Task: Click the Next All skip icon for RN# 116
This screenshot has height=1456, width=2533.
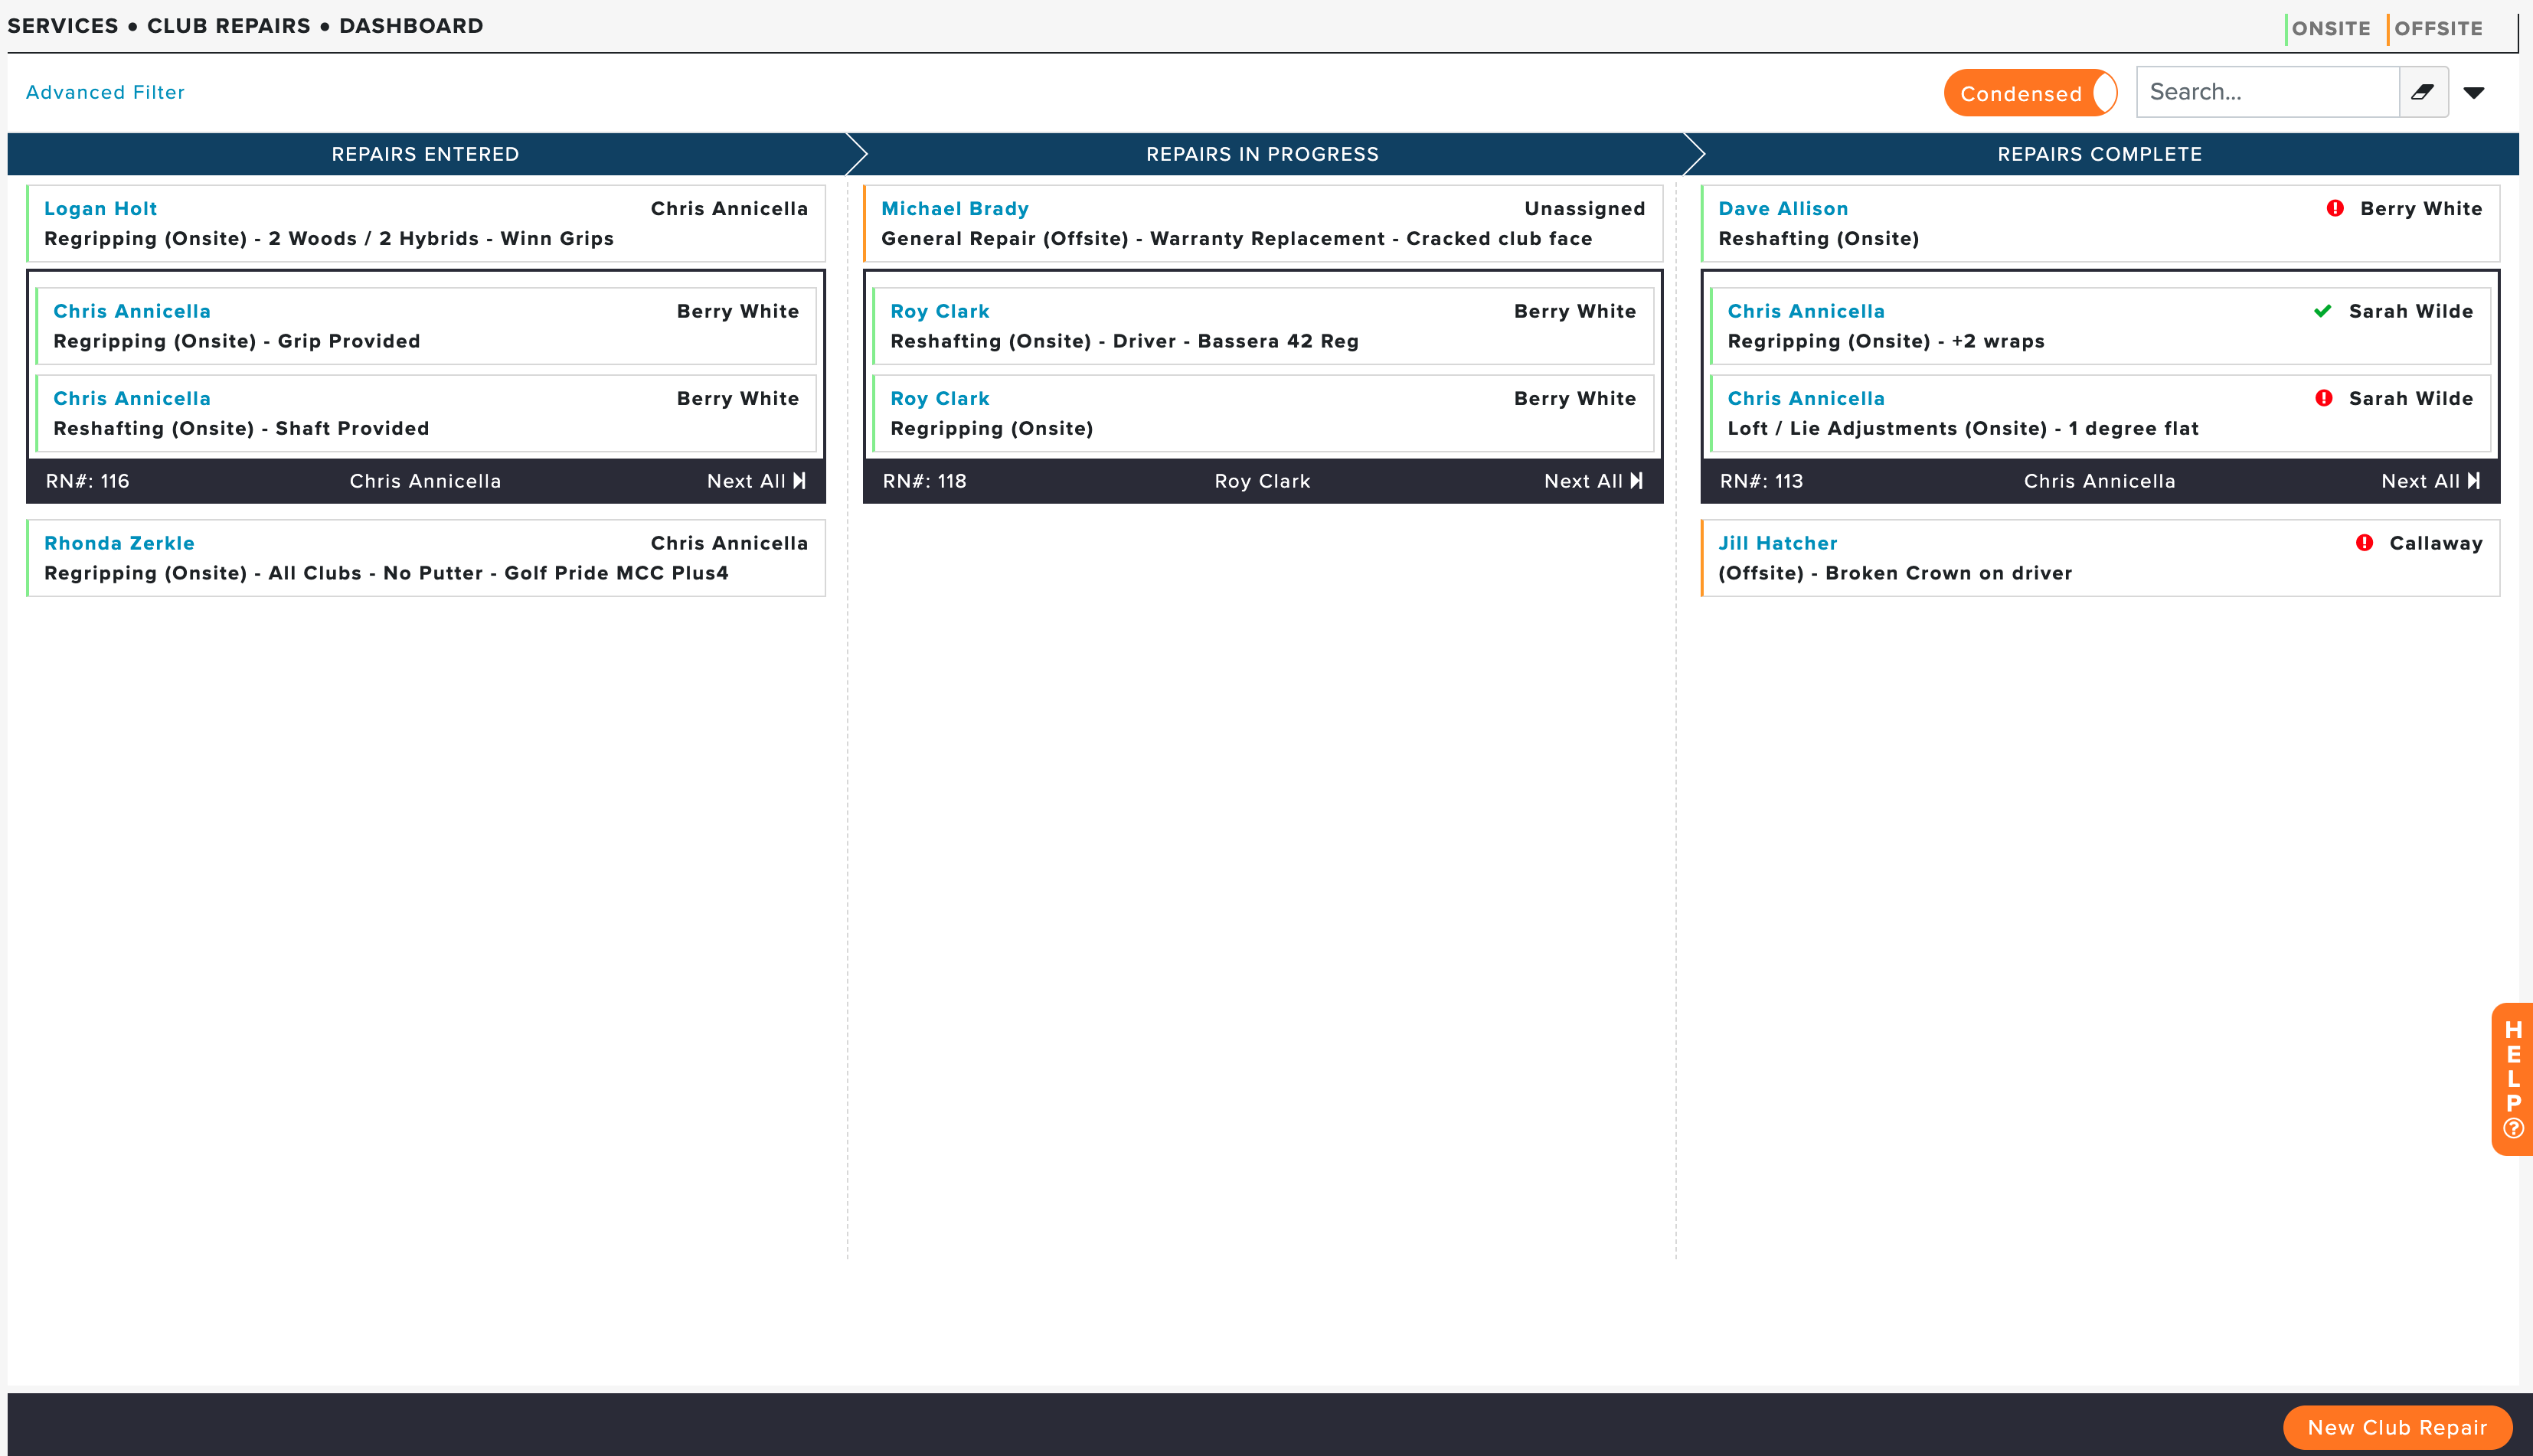Action: (799, 481)
